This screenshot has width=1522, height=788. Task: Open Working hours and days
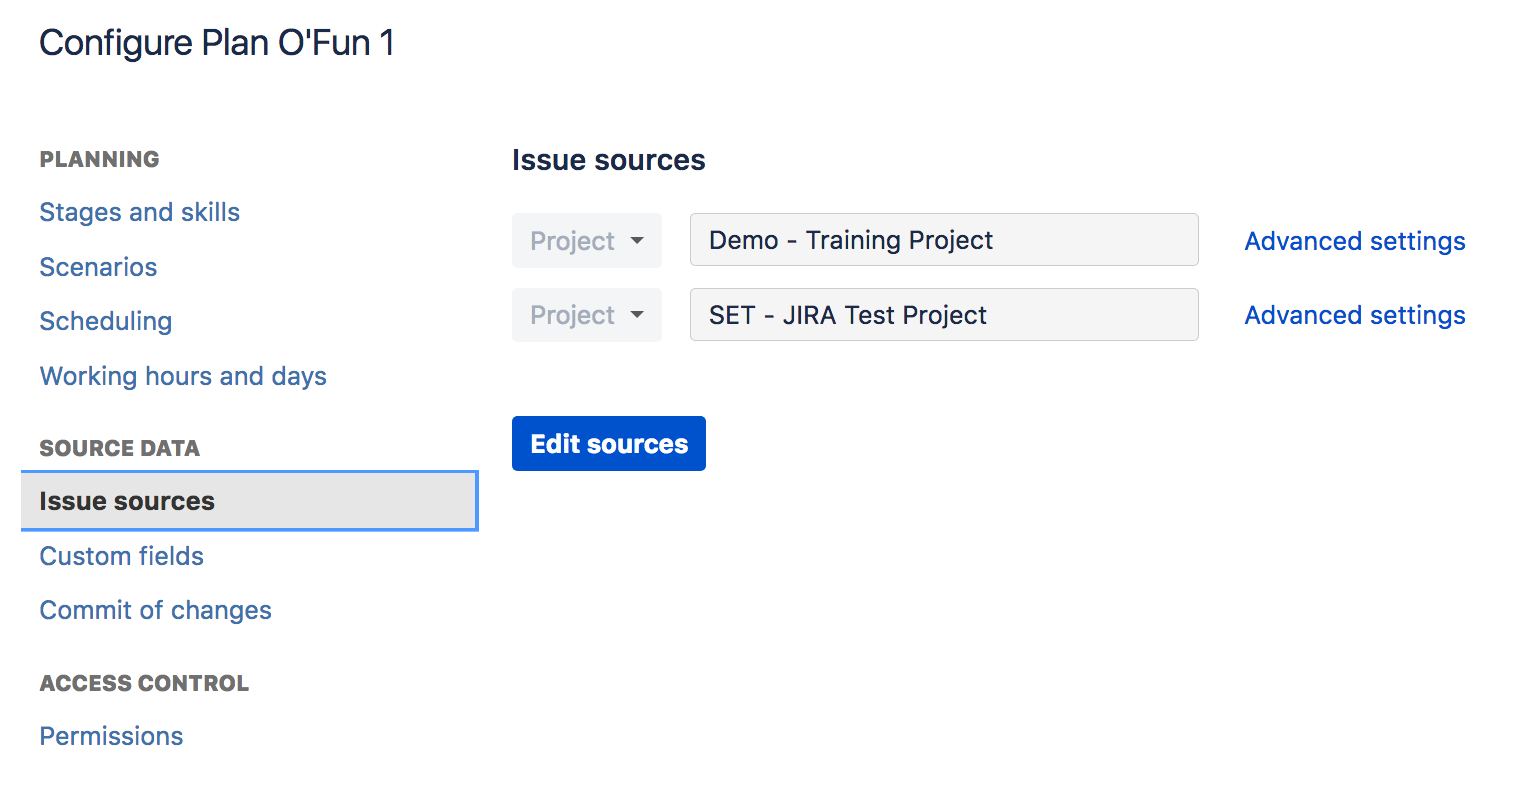point(182,376)
